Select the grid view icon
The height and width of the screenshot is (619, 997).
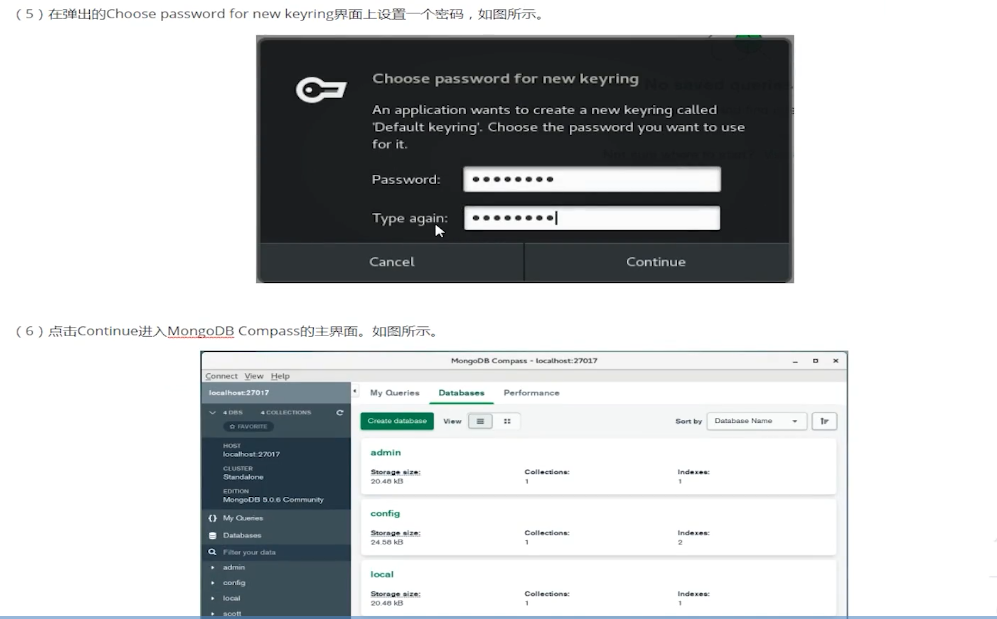click(507, 421)
